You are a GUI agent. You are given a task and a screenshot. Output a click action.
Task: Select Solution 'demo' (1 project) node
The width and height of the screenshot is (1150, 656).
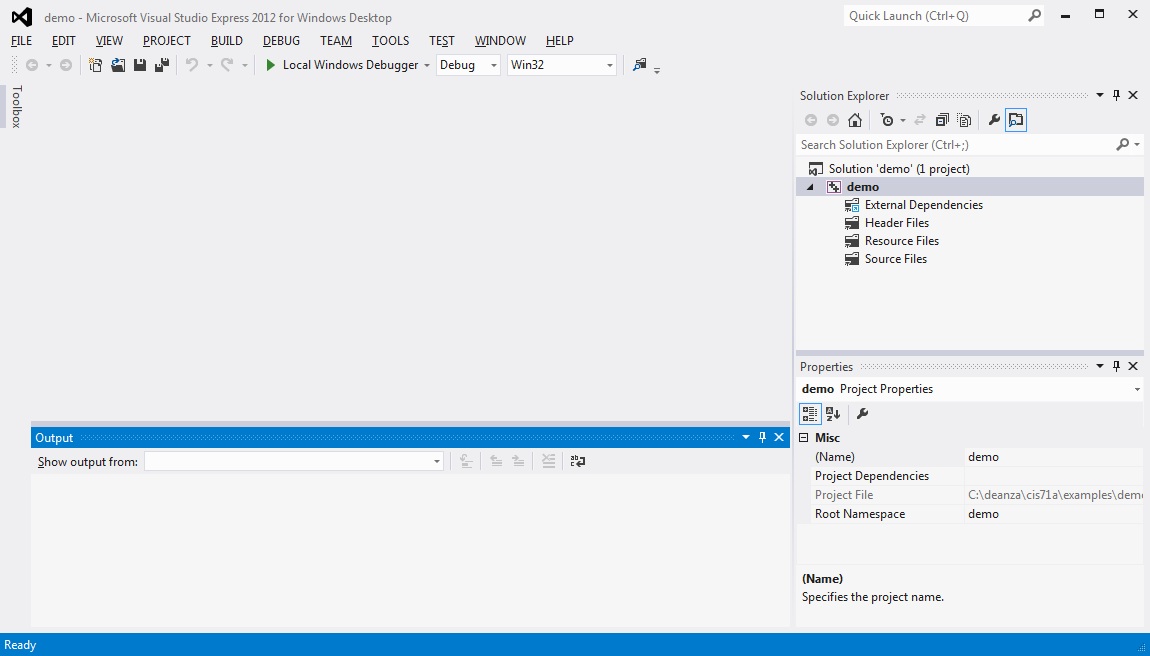point(899,169)
